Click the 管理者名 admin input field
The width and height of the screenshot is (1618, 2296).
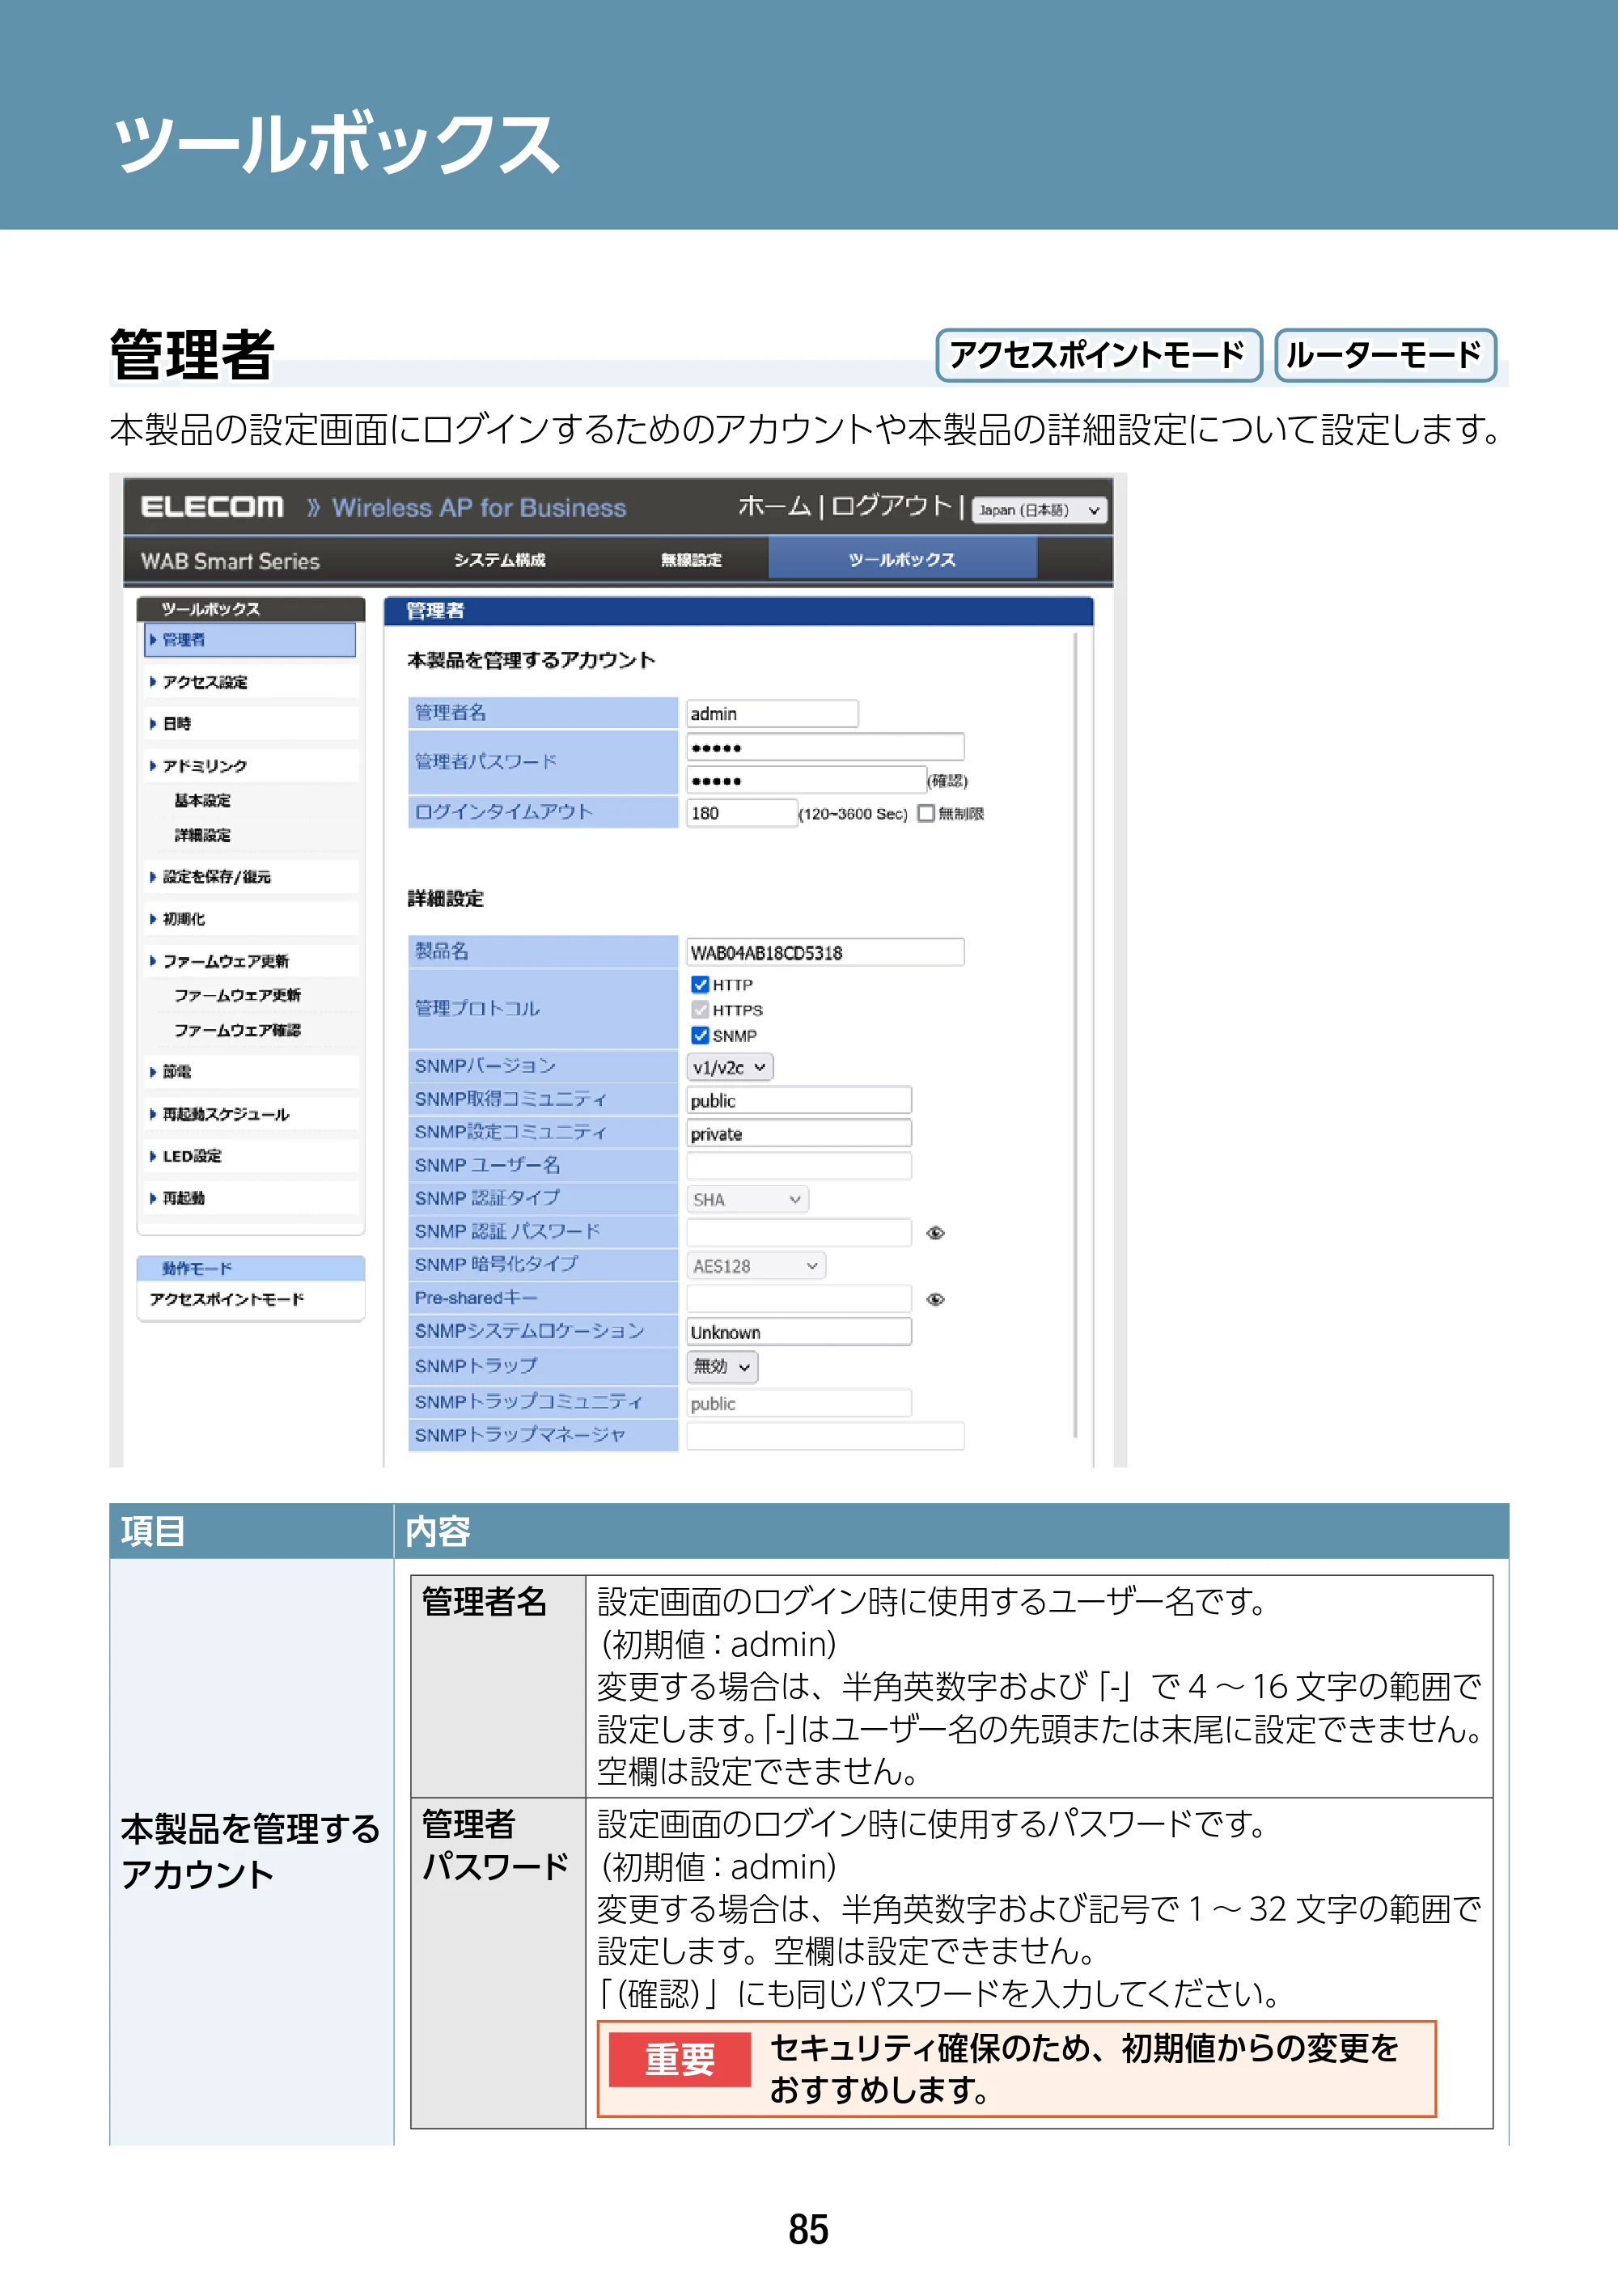point(772,714)
